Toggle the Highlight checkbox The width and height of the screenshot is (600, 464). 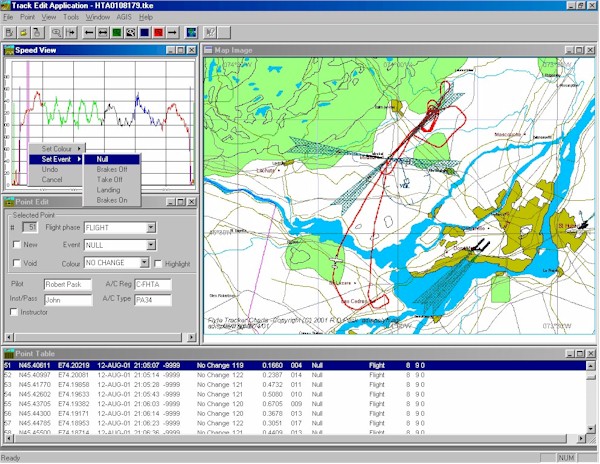tap(159, 263)
